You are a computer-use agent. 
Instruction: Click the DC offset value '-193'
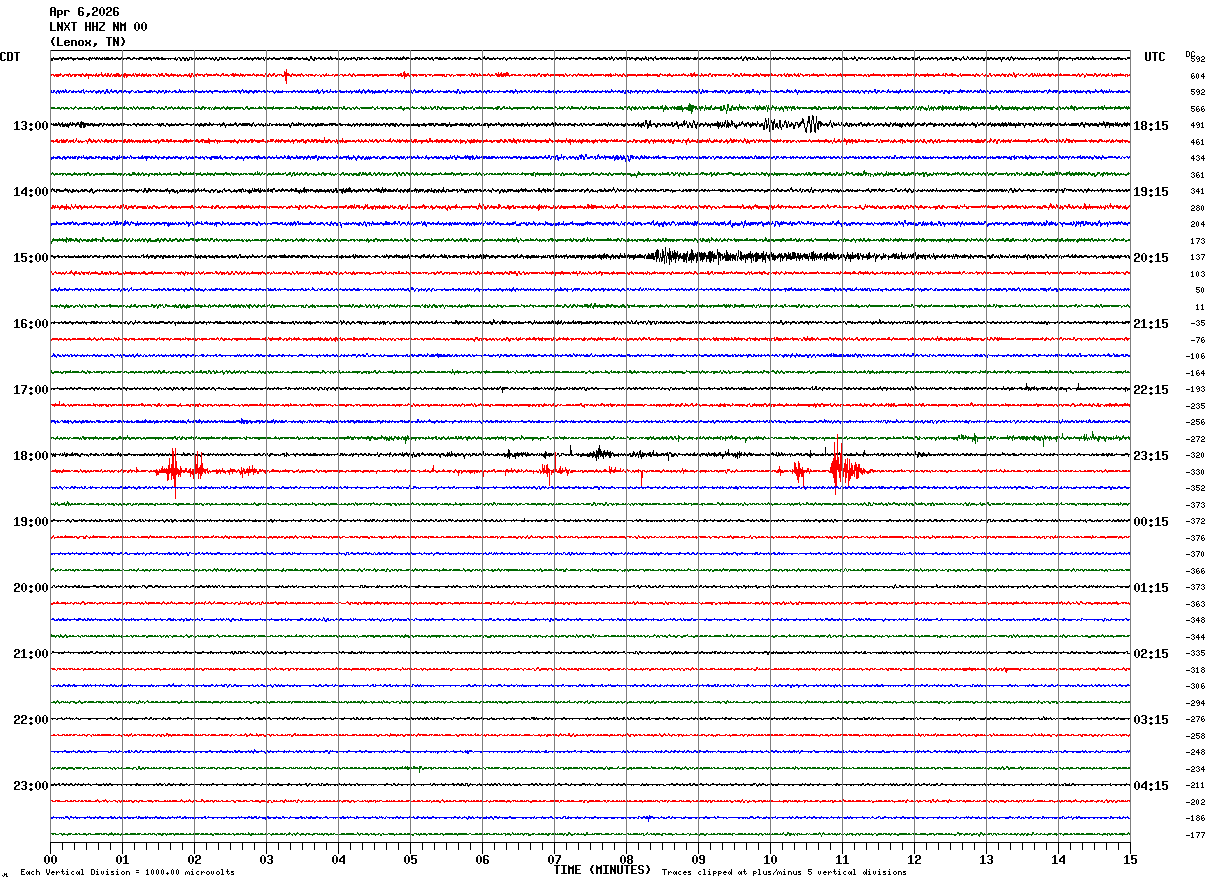[1196, 390]
